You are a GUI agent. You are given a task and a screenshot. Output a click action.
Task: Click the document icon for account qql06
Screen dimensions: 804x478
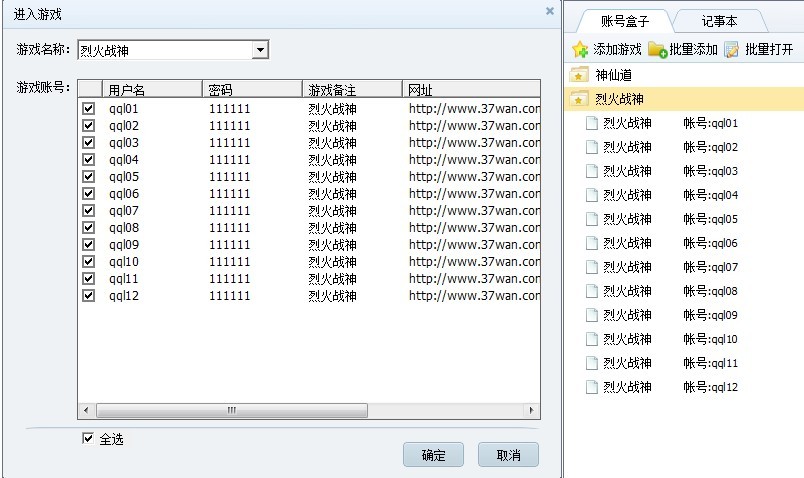click(x=591, y=243)
